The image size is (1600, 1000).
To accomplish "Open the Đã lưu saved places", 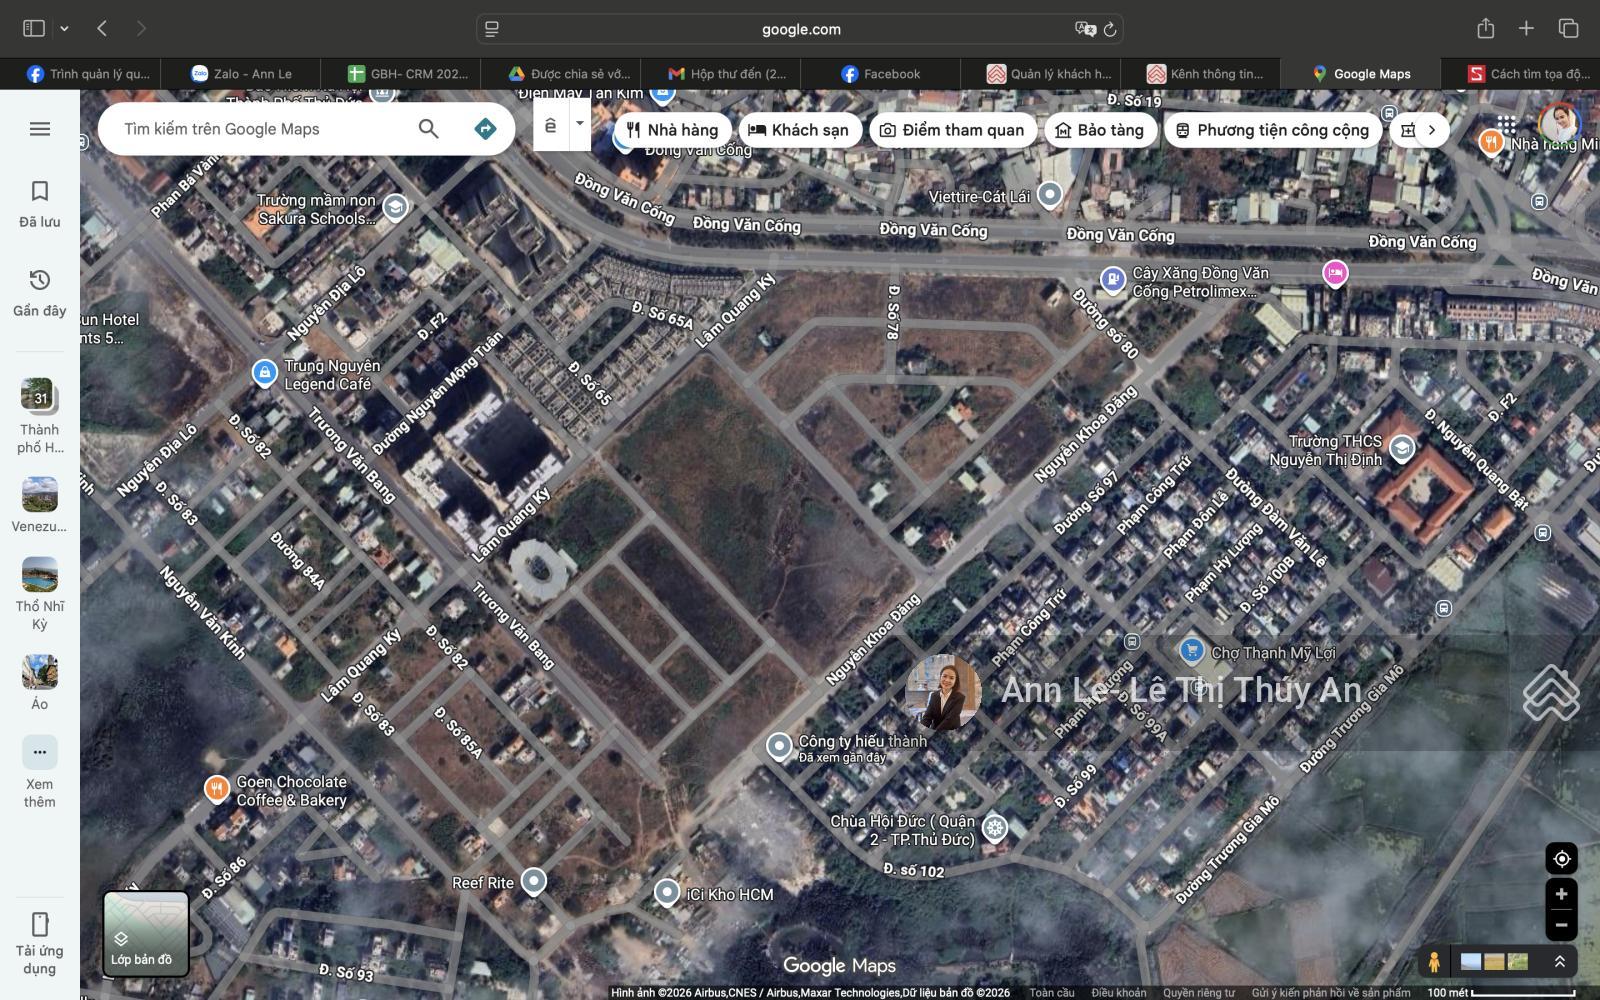I will point(40,204).
